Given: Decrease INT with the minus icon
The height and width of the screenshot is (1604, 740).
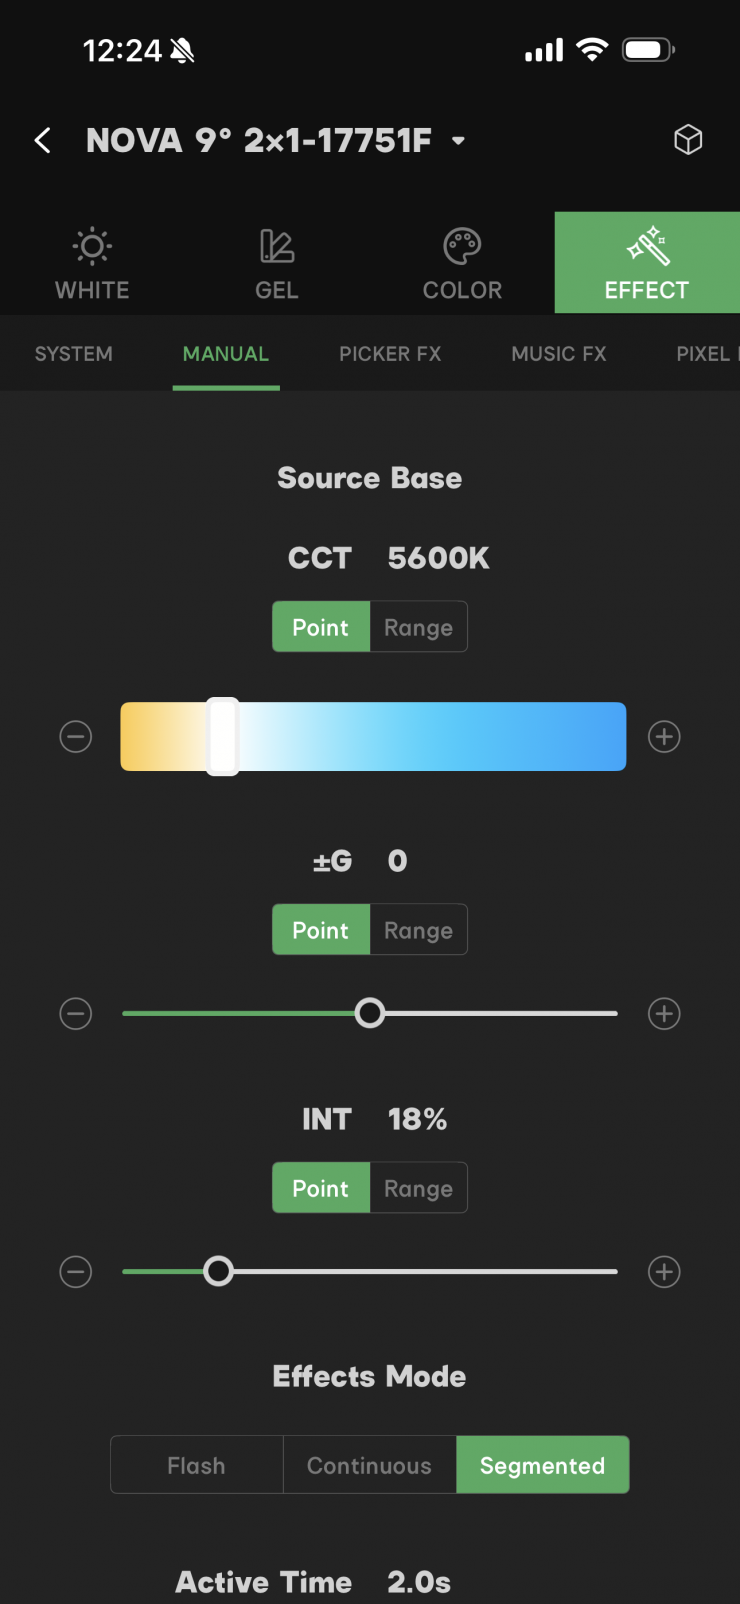Looking at the screenshot, I should pyautogui.click(x=76, y=1272).
